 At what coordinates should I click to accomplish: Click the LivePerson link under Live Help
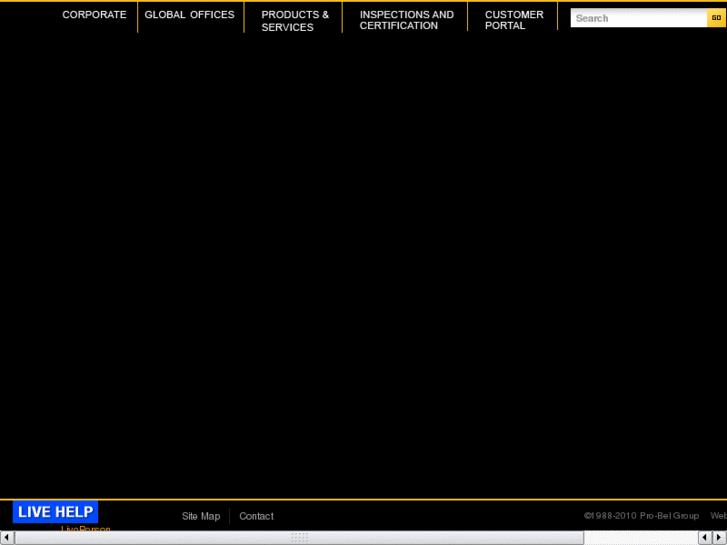(x=86, y=528)
